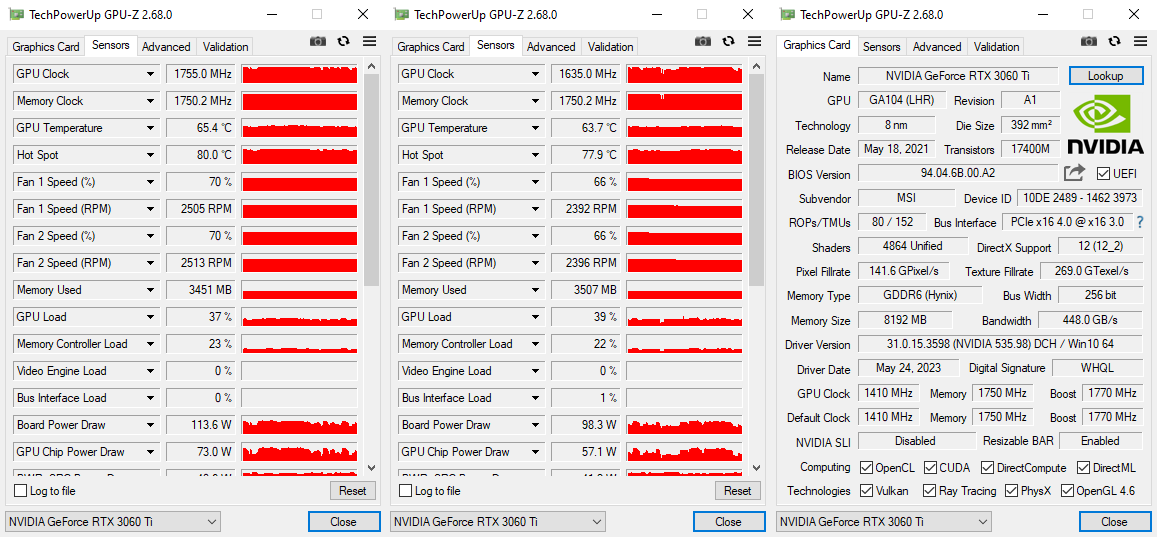Open the Advanced tab in the left window
The height and width of the screenshot is (537, 1157).
tap(166, 46)
